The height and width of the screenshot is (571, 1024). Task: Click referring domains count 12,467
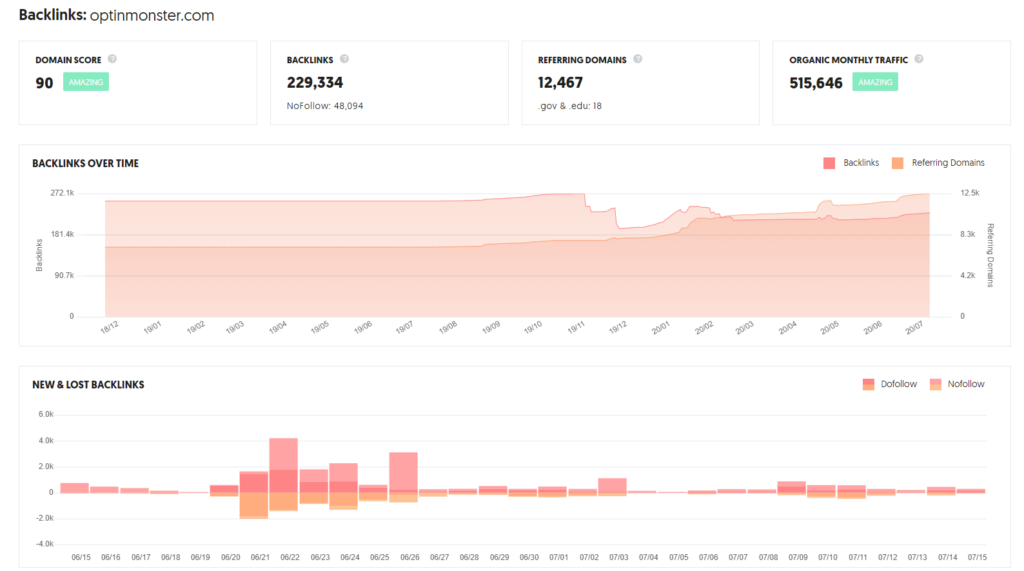(560, 83)
